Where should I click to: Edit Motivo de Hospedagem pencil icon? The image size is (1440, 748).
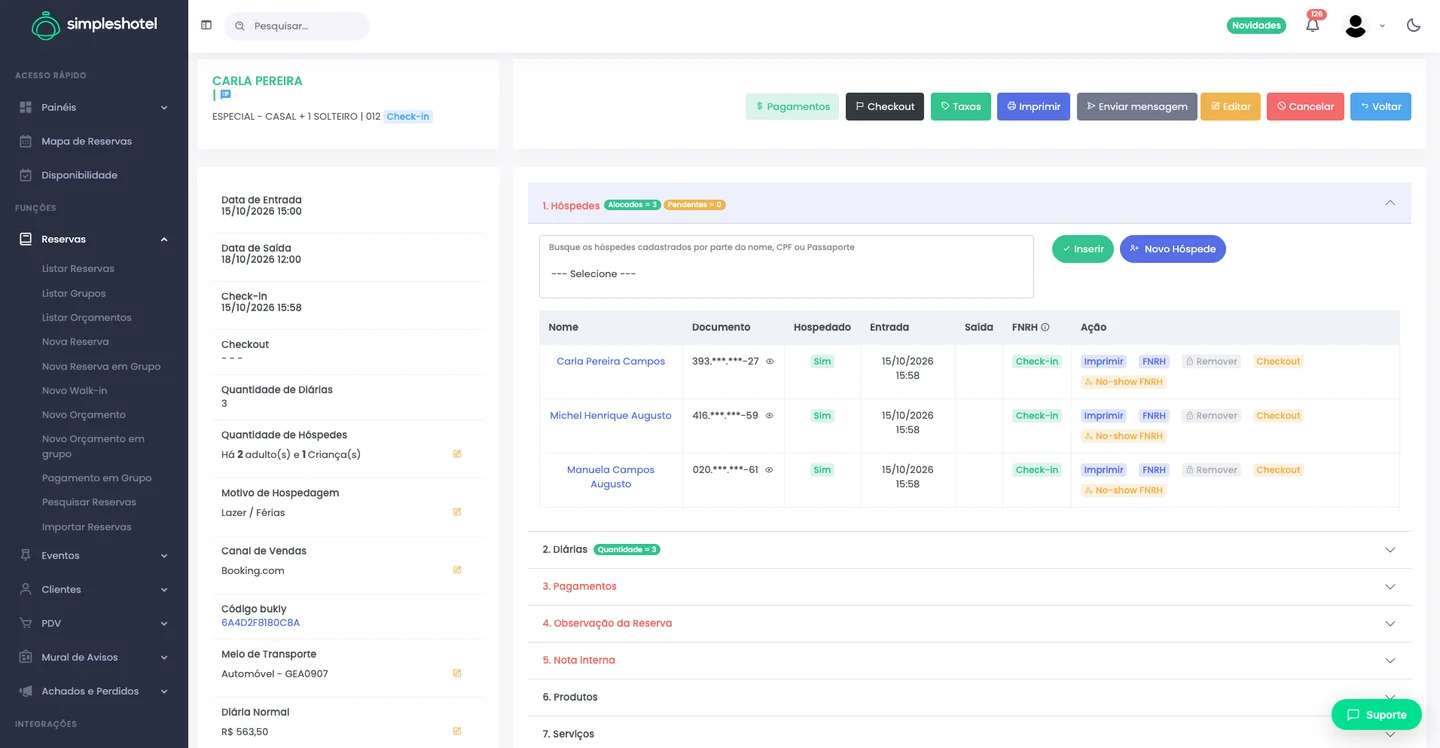click(x=457, y=512)
